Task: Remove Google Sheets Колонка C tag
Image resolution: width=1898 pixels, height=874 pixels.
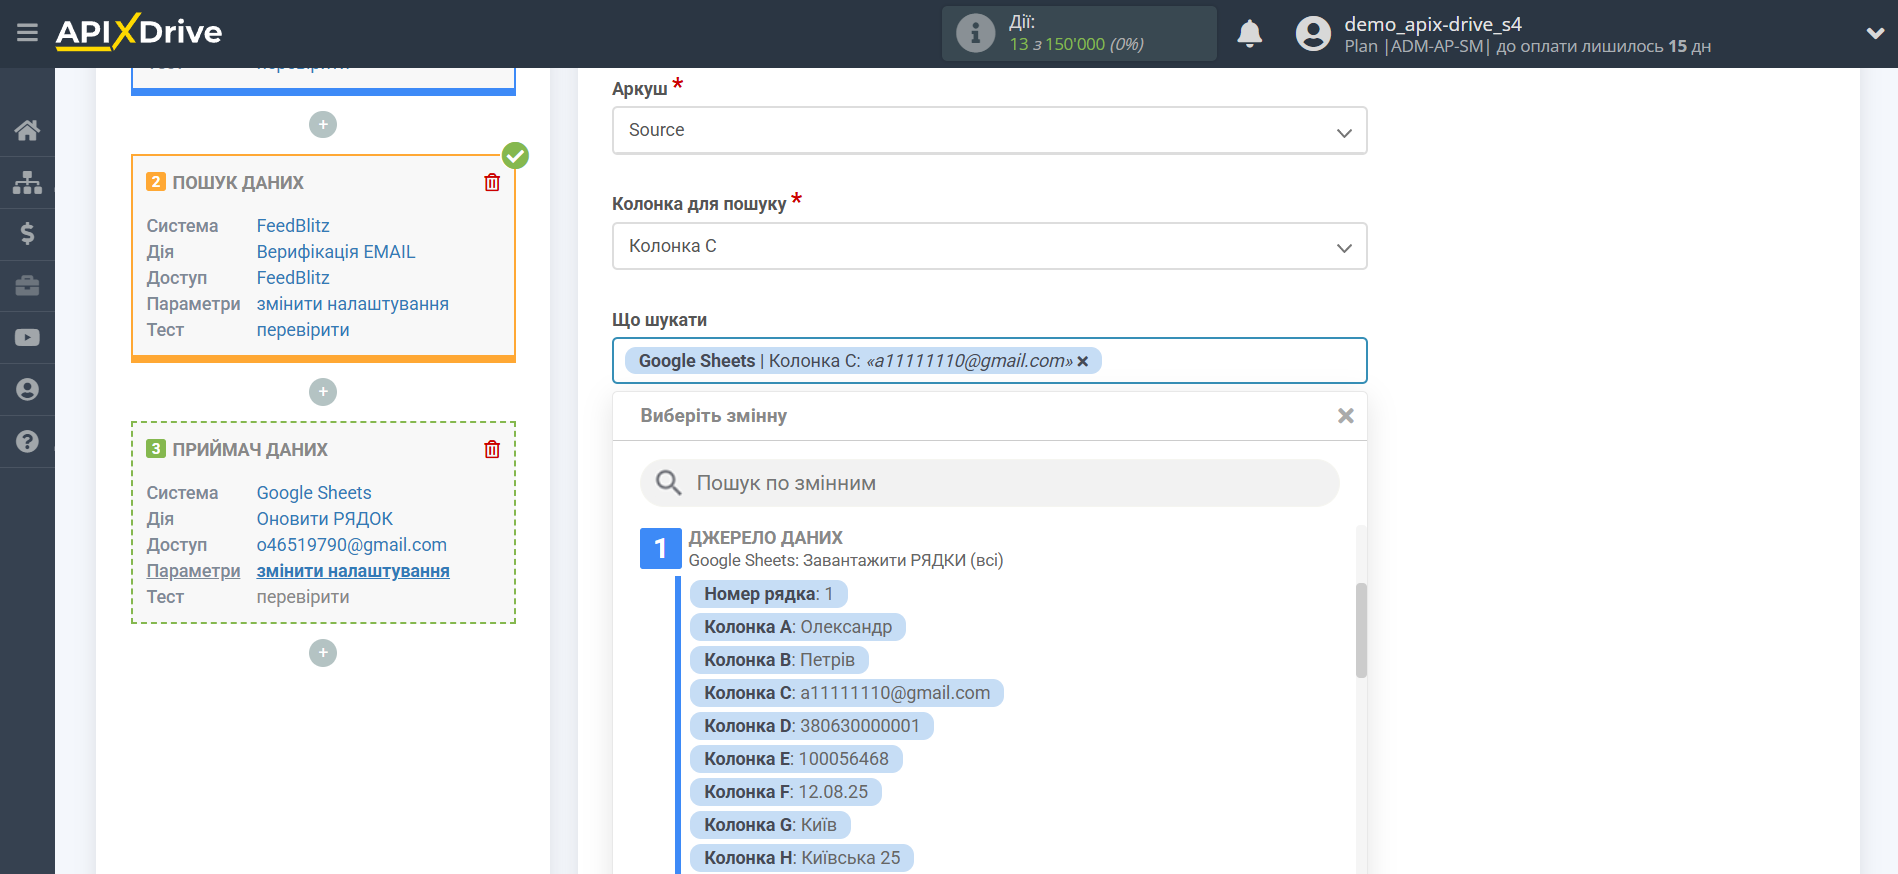Action: point(1083,362)
